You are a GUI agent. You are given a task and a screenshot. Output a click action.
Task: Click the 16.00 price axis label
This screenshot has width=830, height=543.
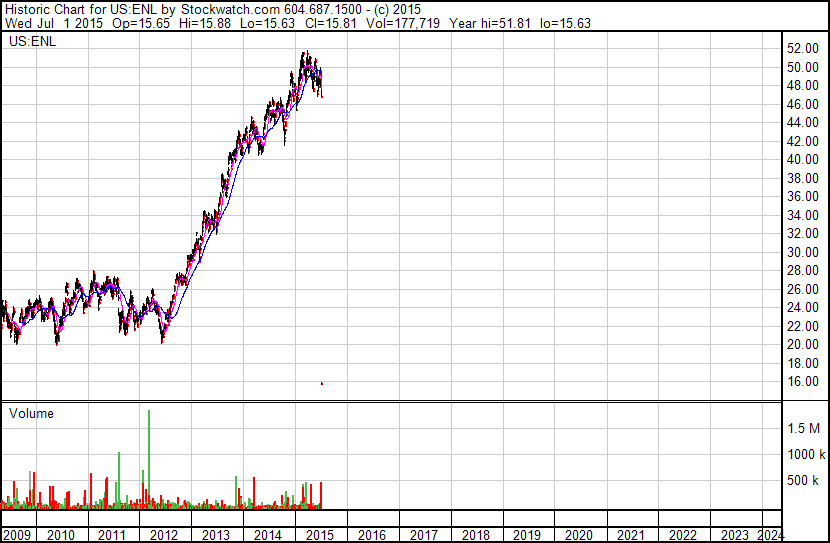803,382
